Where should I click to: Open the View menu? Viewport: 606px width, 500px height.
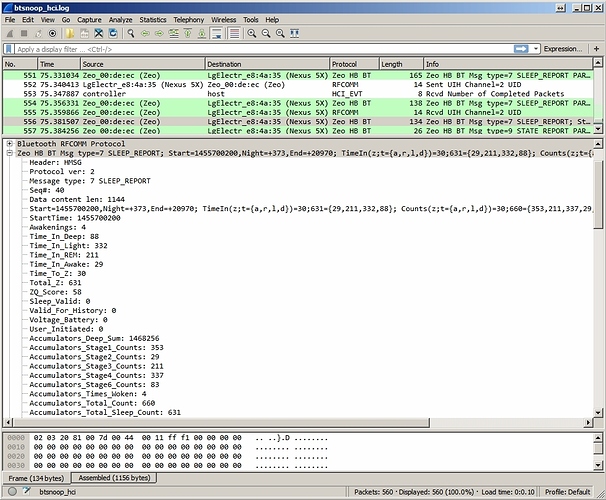(x=48, y=20)
